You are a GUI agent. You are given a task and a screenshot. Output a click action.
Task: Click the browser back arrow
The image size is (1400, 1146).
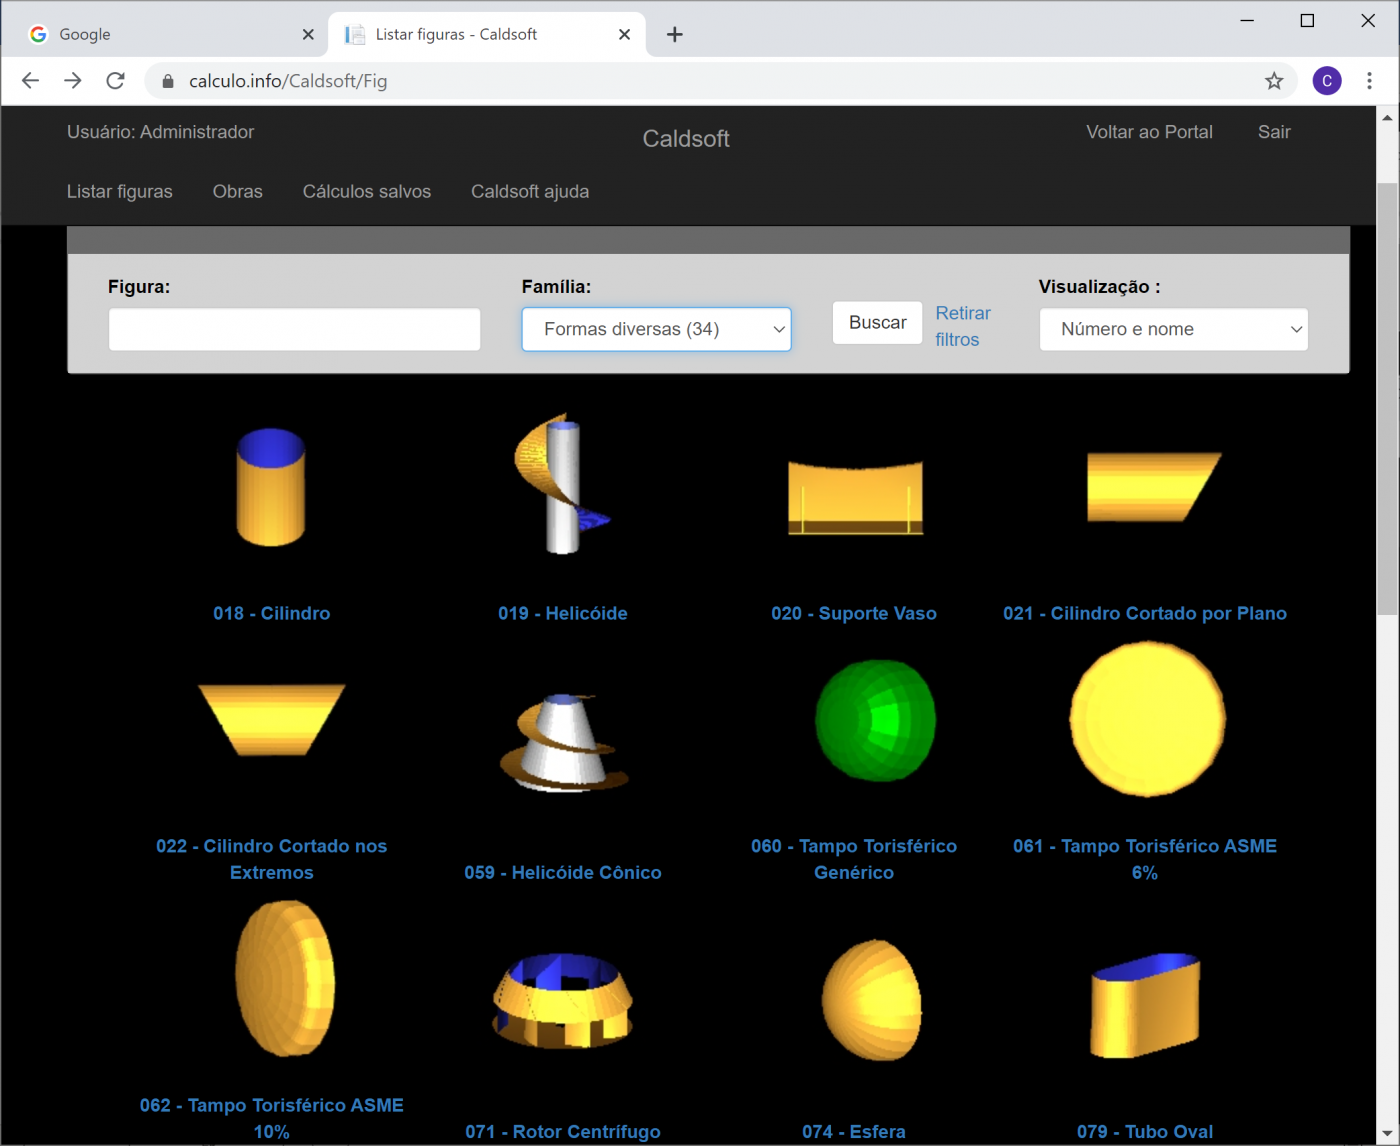[x=31, y=81]
